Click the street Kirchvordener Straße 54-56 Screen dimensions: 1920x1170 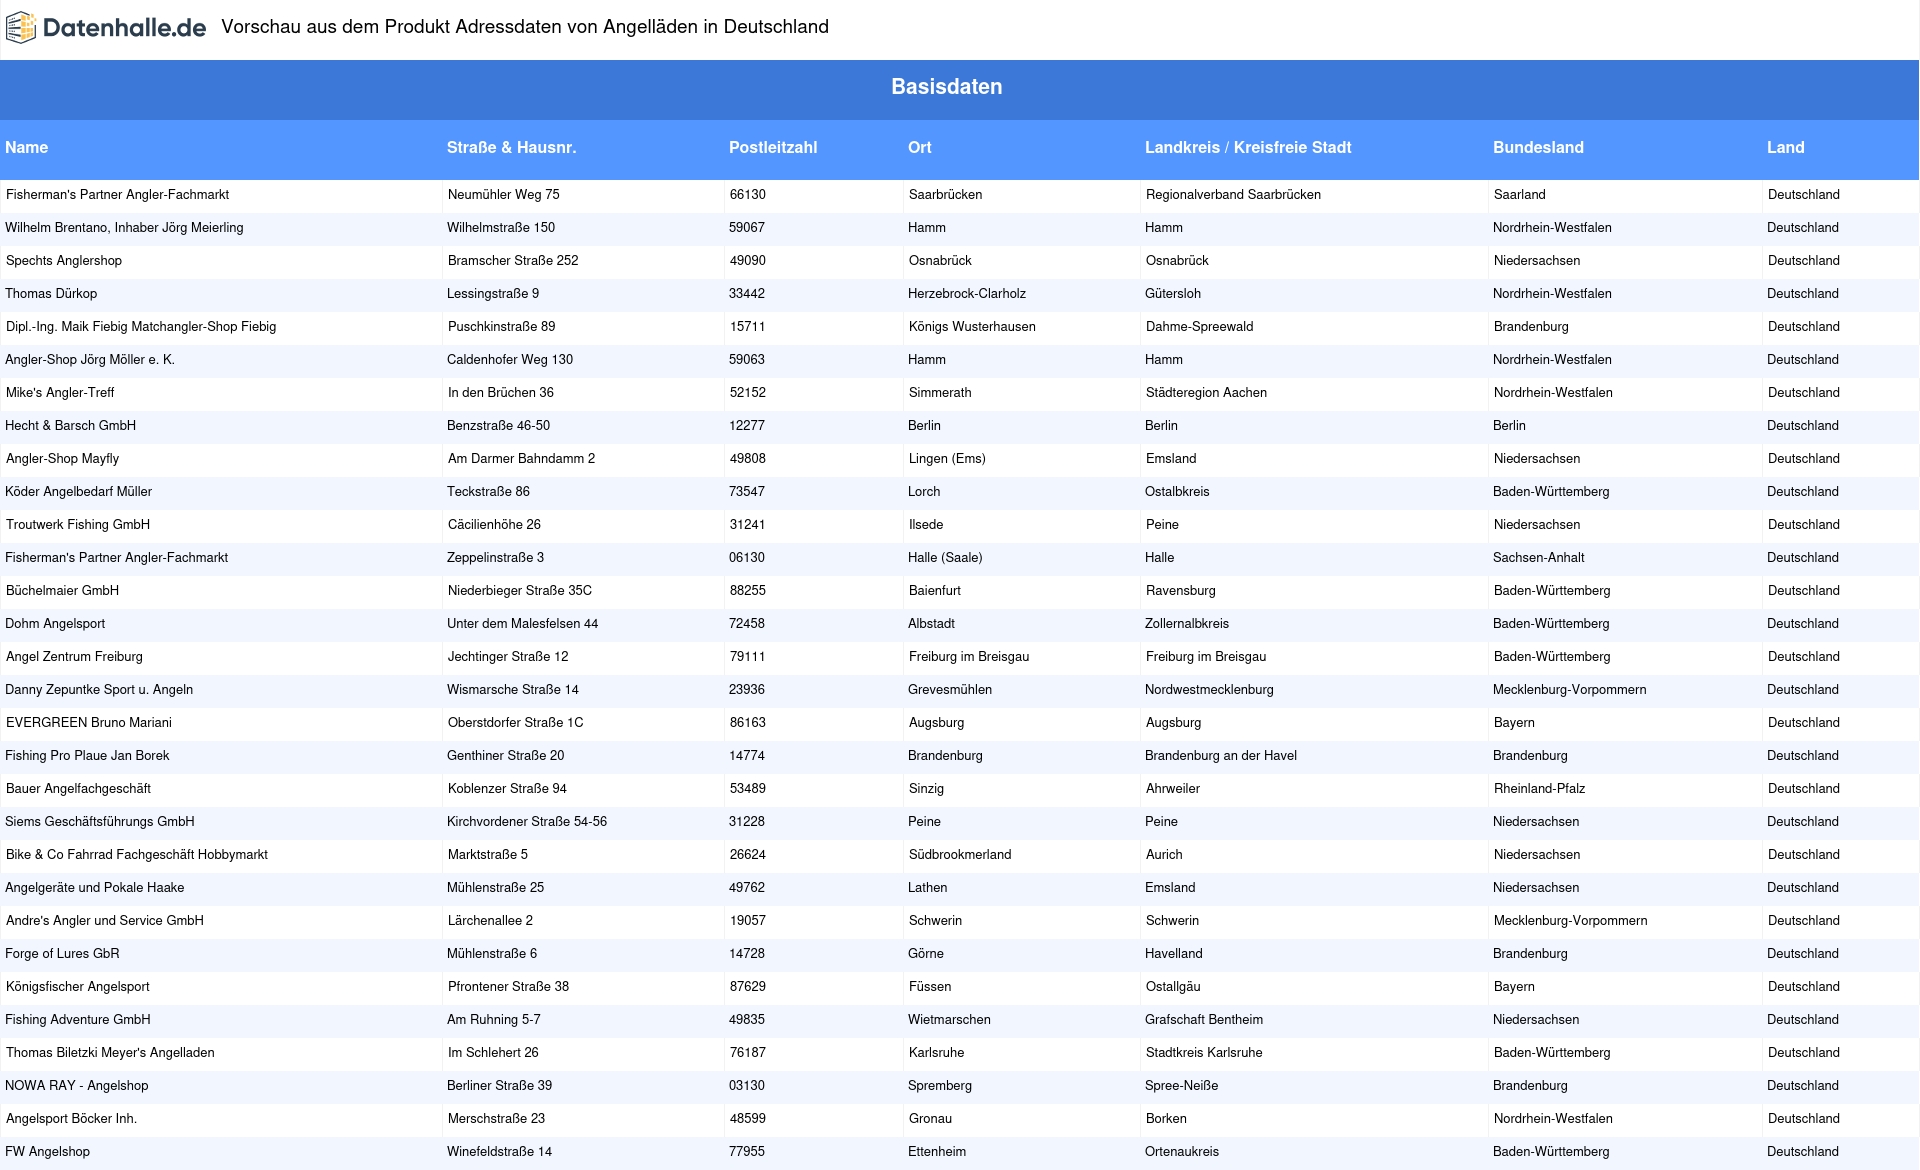(527, 822)
